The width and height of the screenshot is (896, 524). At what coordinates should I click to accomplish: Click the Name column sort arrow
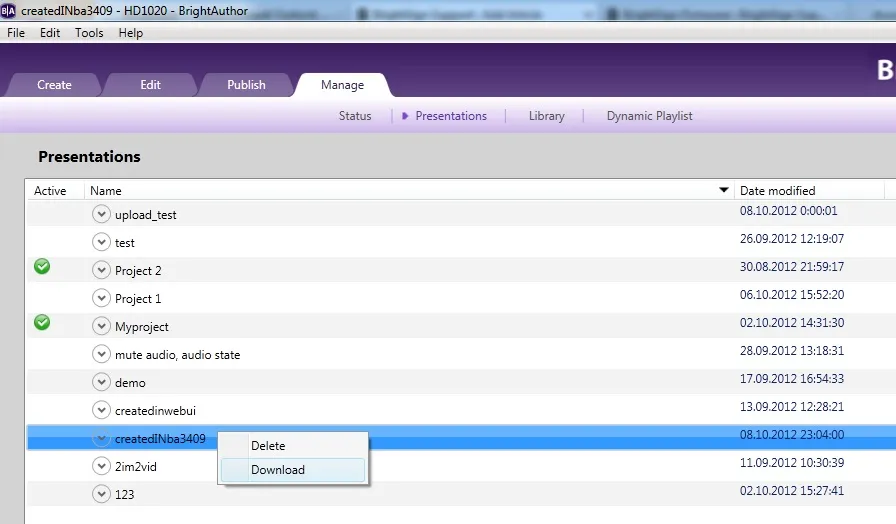(723, 190)
